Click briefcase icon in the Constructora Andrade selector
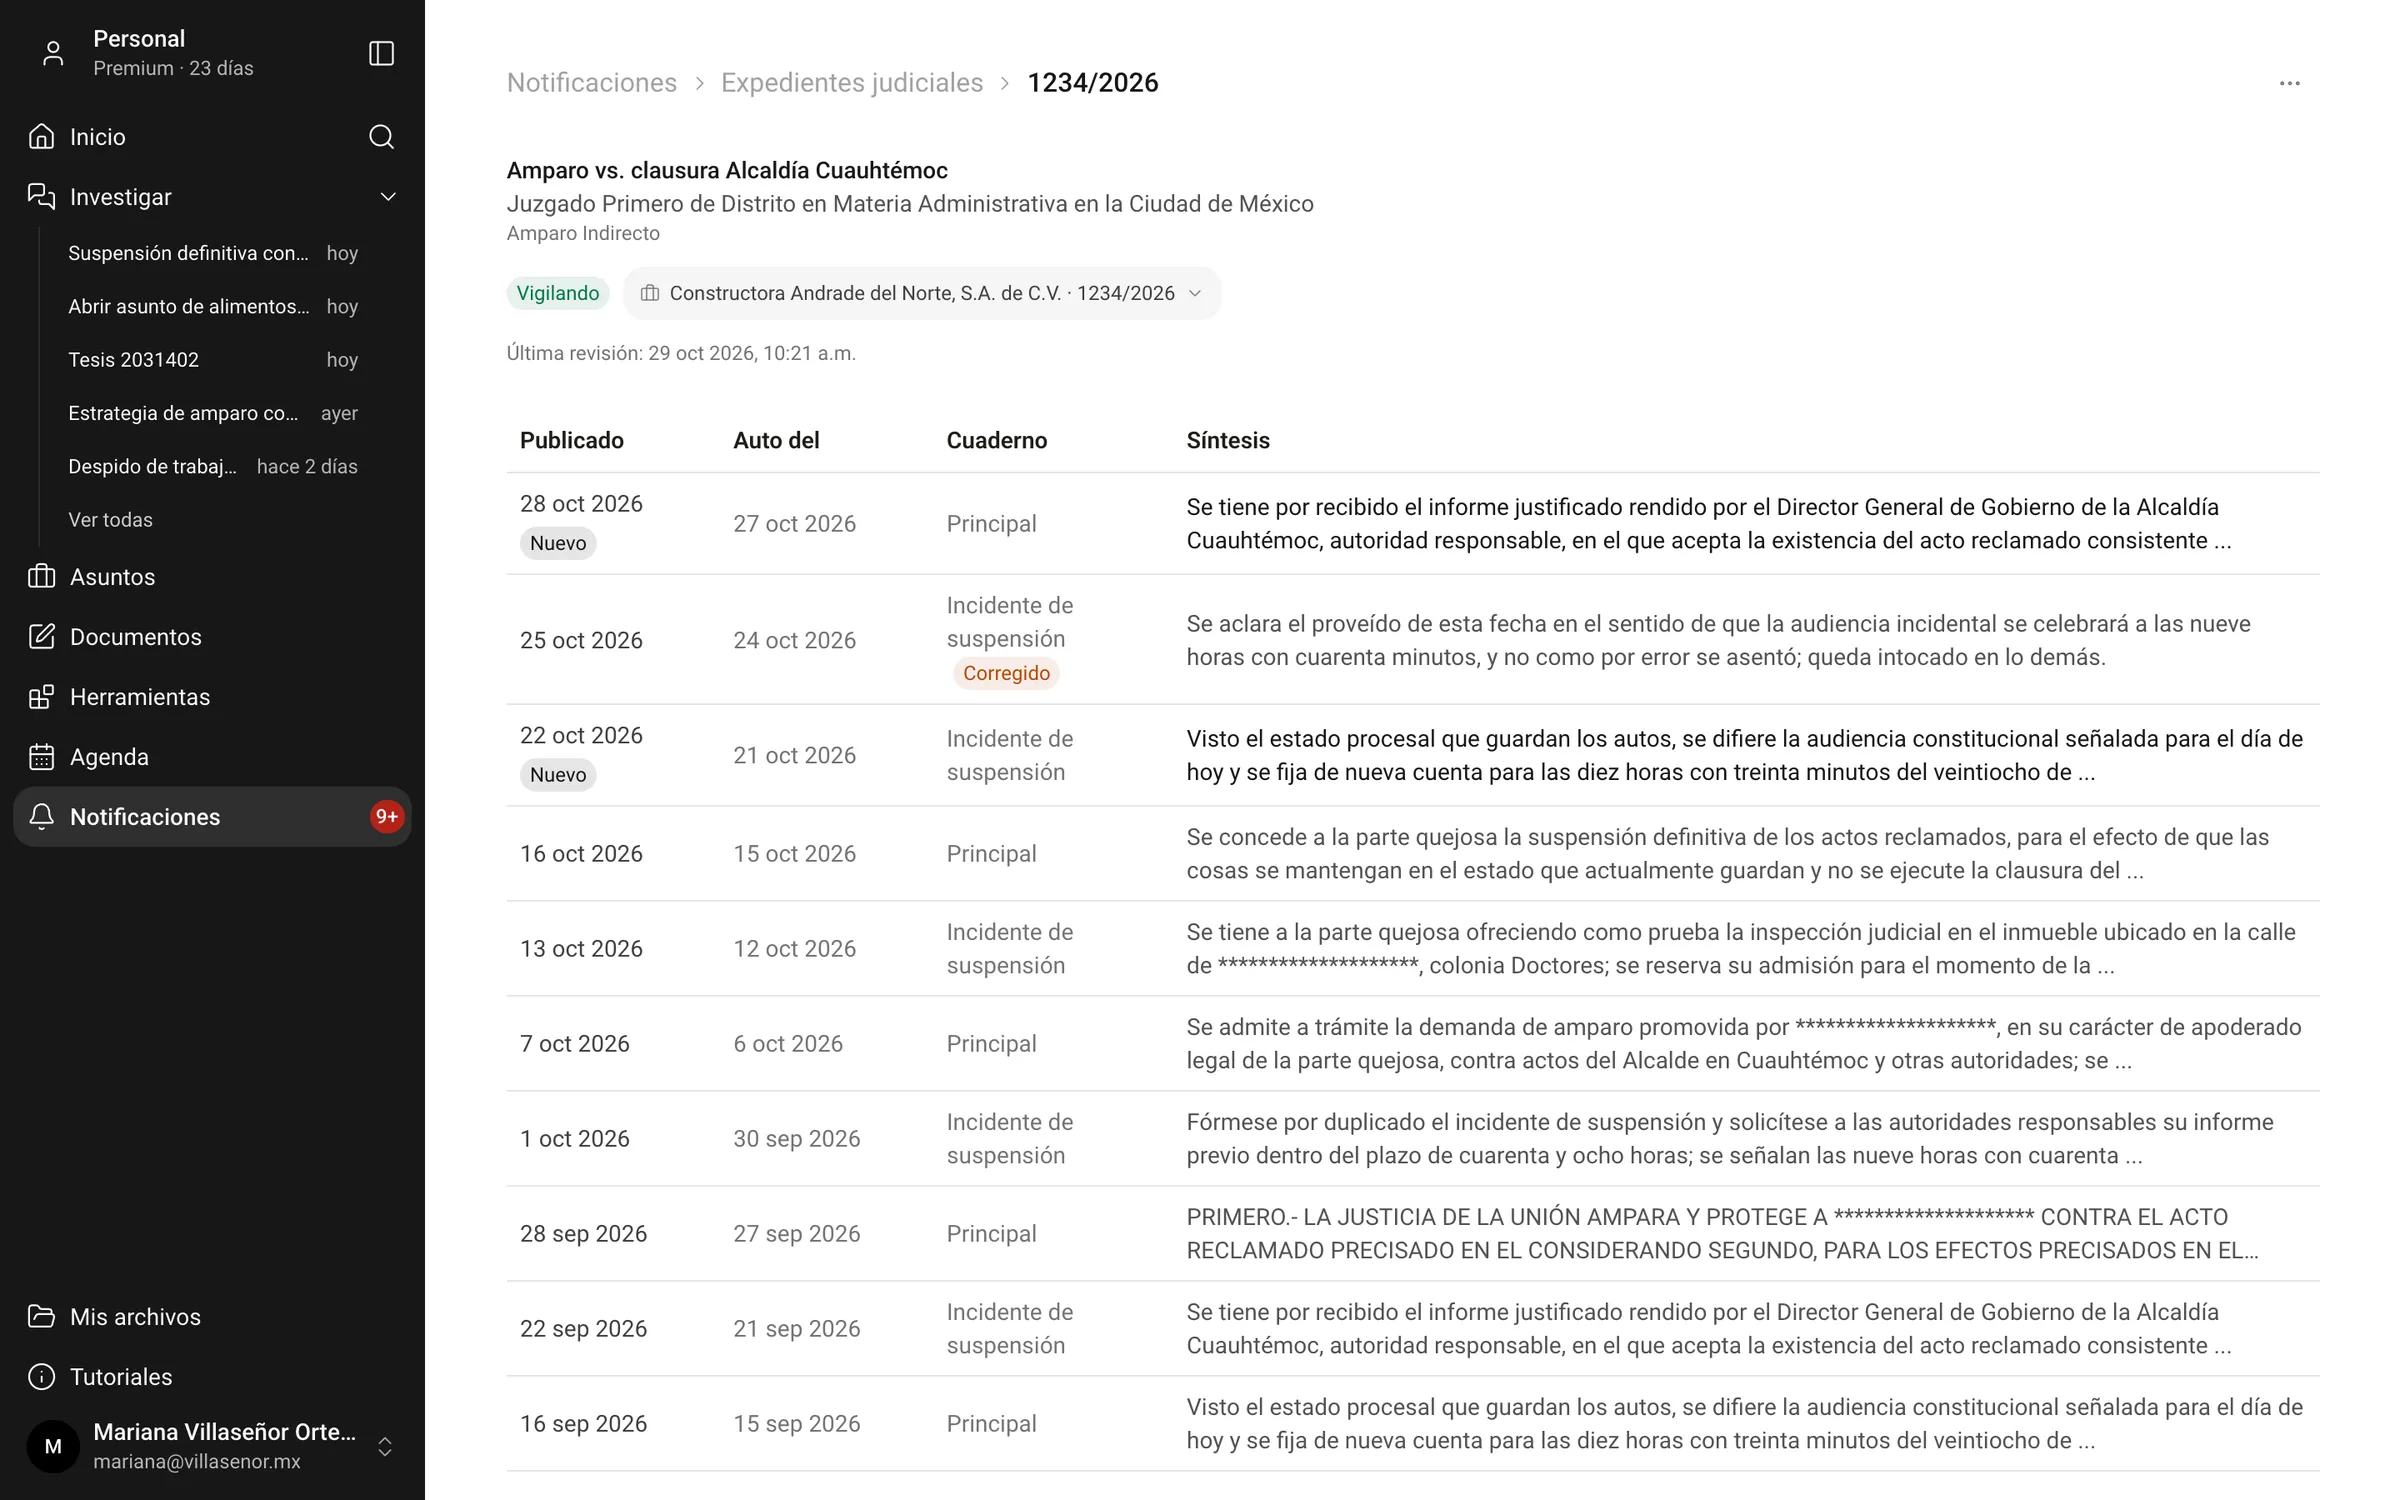This screenshot has height=1500, width=2400. point(650,293)
